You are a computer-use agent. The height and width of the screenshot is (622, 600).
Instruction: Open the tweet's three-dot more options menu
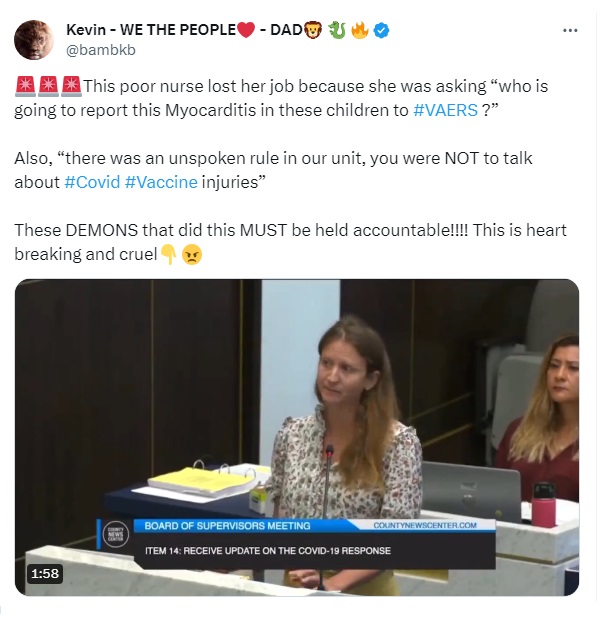tap(570, 30)
